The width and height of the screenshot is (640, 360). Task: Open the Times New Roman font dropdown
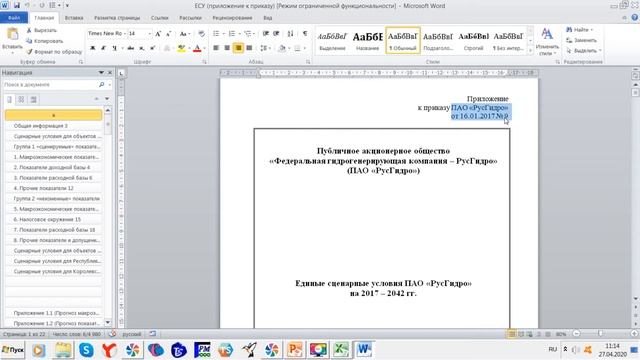(124, 33)
